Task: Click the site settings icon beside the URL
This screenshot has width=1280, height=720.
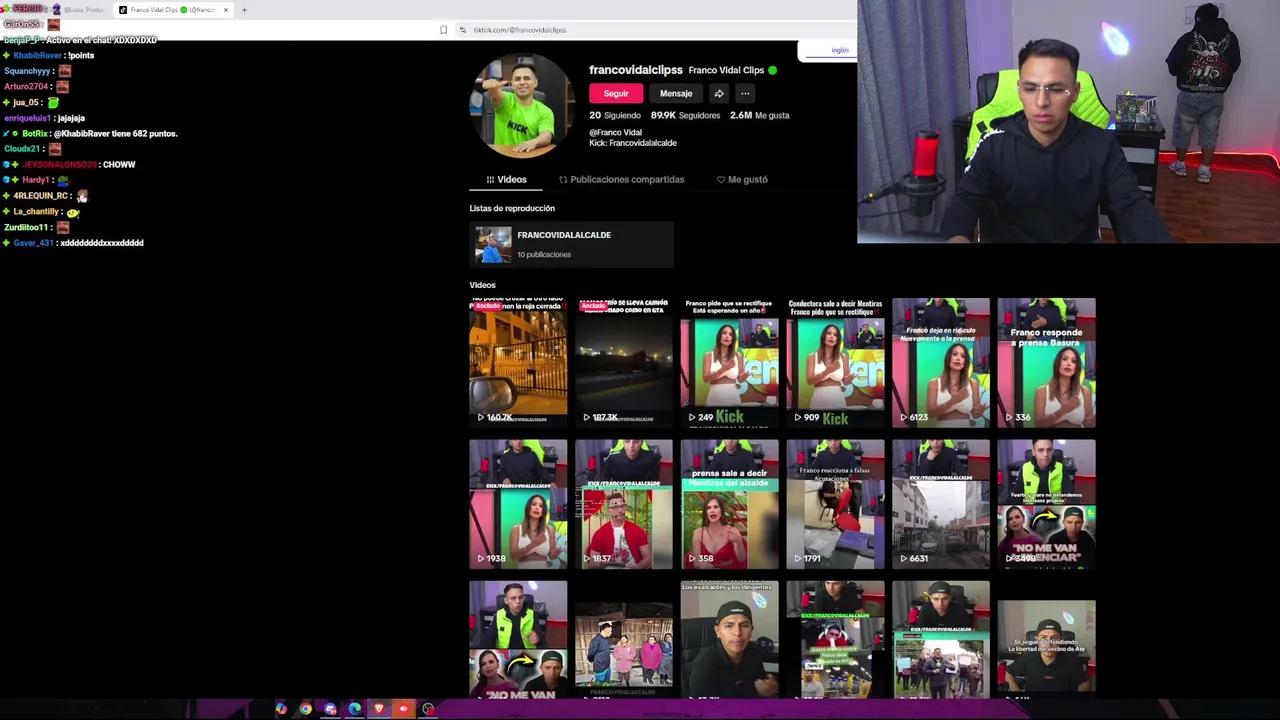Action: point(463,30)
